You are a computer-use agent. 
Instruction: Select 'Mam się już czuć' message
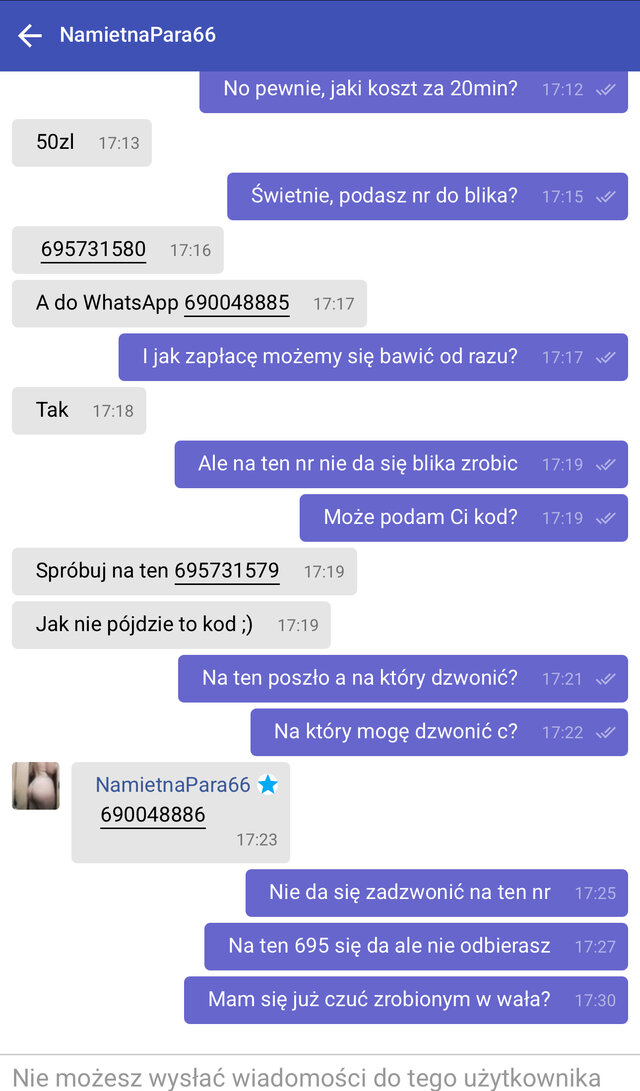(406, 1000)
